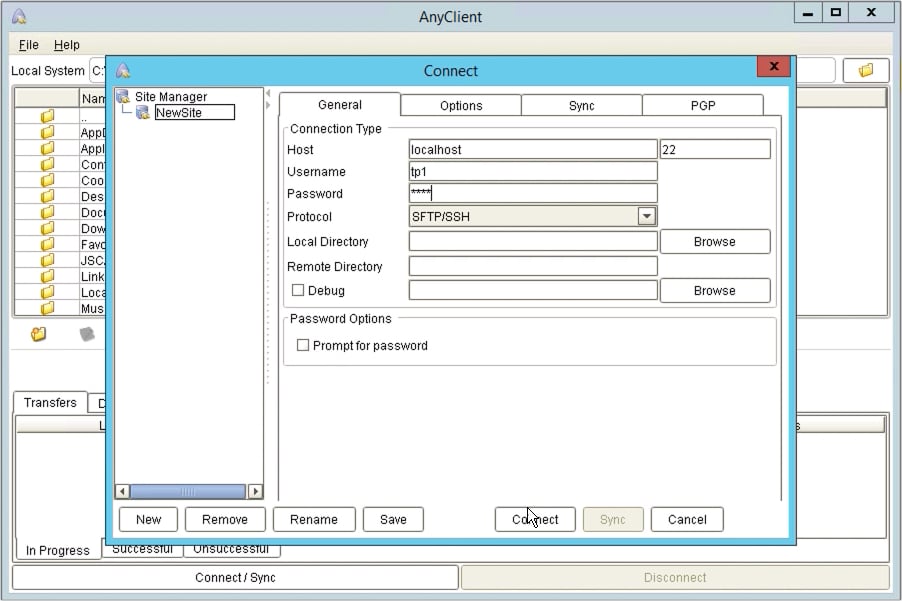Check Prompt for password option
The height and width of the screenshot is (601, 902).
coord(301,344)
